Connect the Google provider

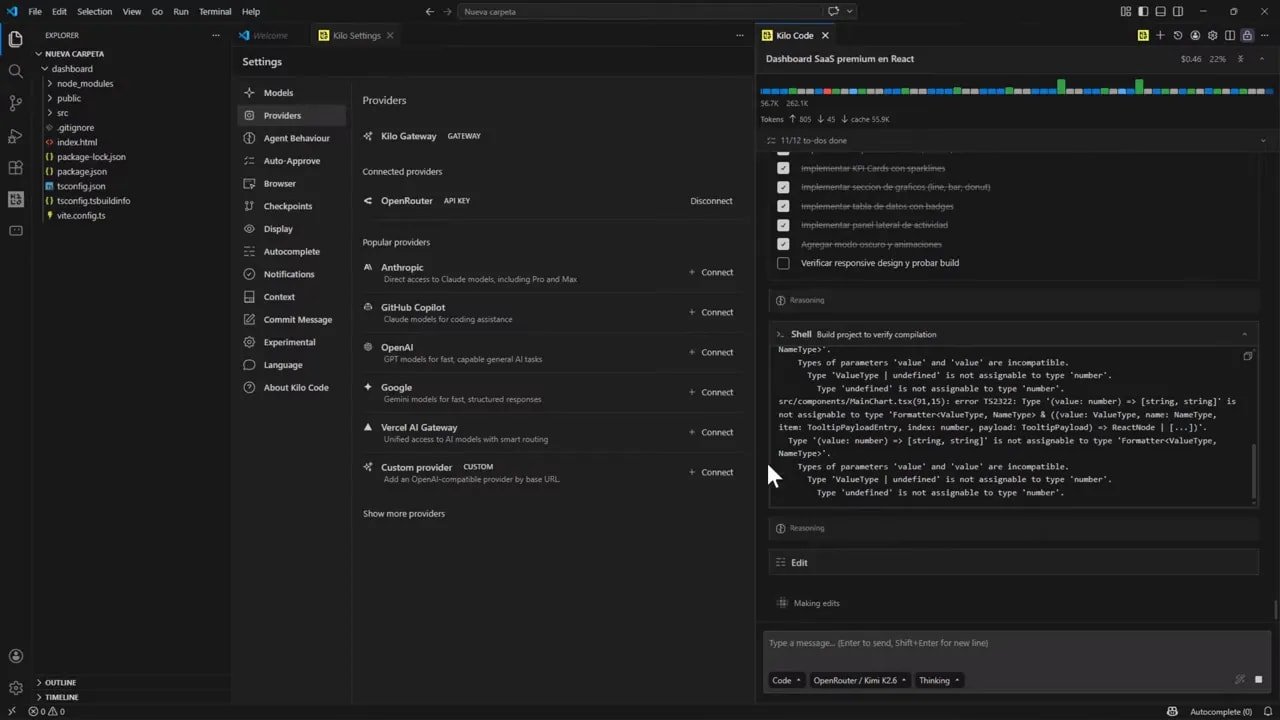(711, 392)
